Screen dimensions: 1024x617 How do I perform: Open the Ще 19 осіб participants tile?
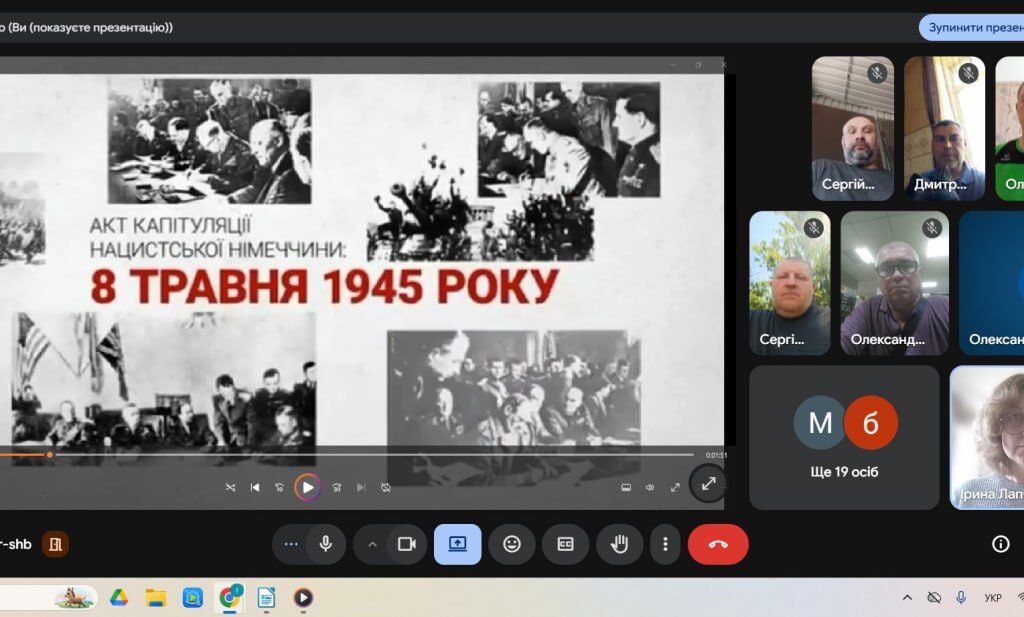844,437
